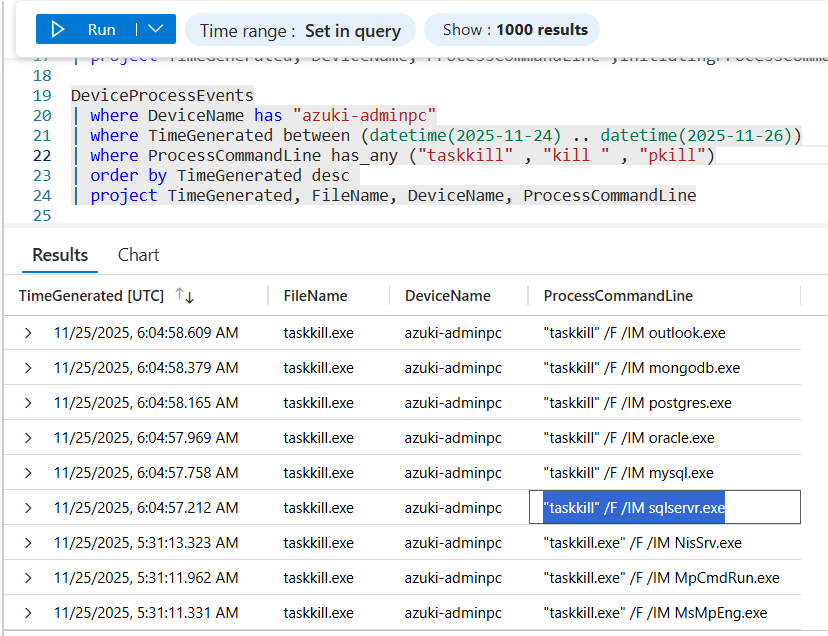Click timestamp 5:31:11.331 AM

tap(146, 613)
